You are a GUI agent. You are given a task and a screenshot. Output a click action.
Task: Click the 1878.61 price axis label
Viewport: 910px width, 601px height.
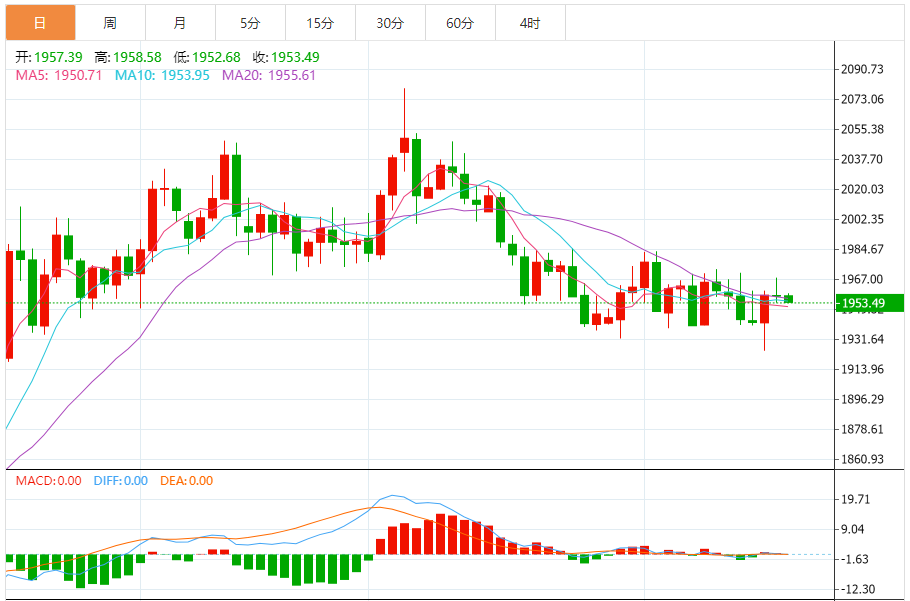862,429
